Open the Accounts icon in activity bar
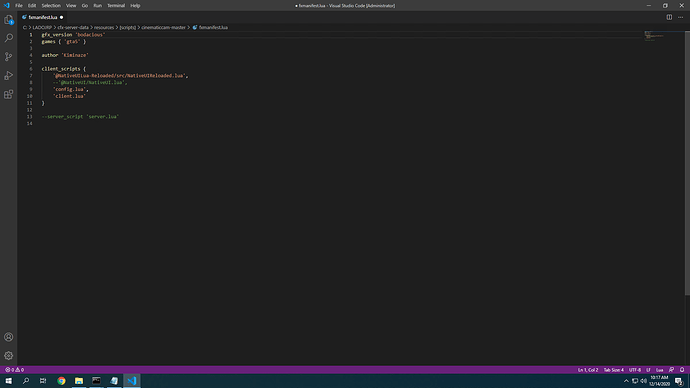Viewport: 690px width, 388px height. [x=8, y=337]
